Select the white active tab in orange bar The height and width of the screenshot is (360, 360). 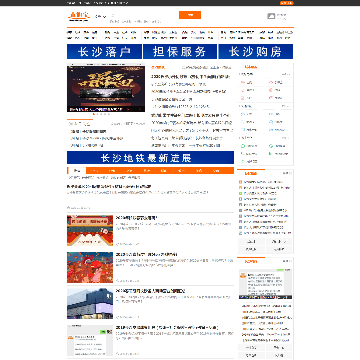(77, 171)
